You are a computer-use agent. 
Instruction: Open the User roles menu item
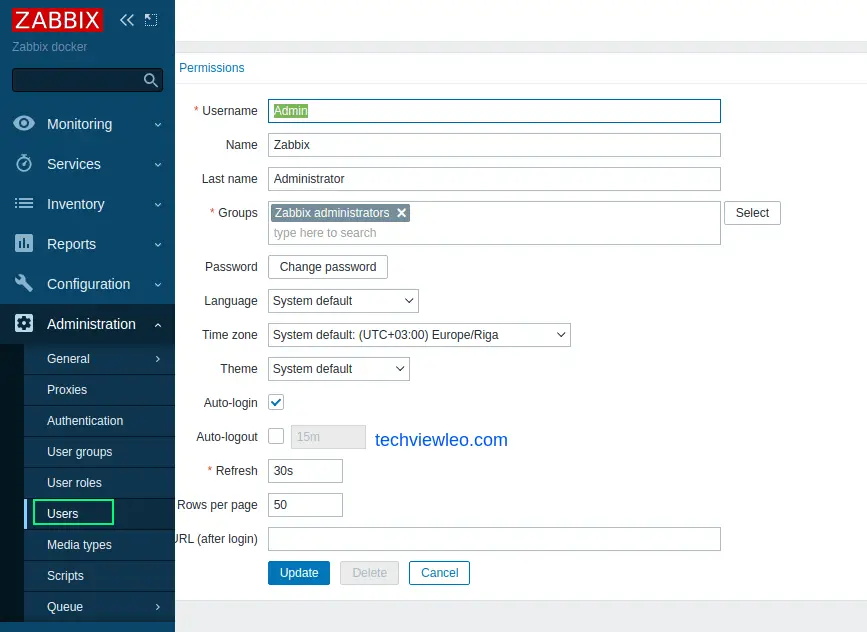pyautogui.click(x=100, y=483)
